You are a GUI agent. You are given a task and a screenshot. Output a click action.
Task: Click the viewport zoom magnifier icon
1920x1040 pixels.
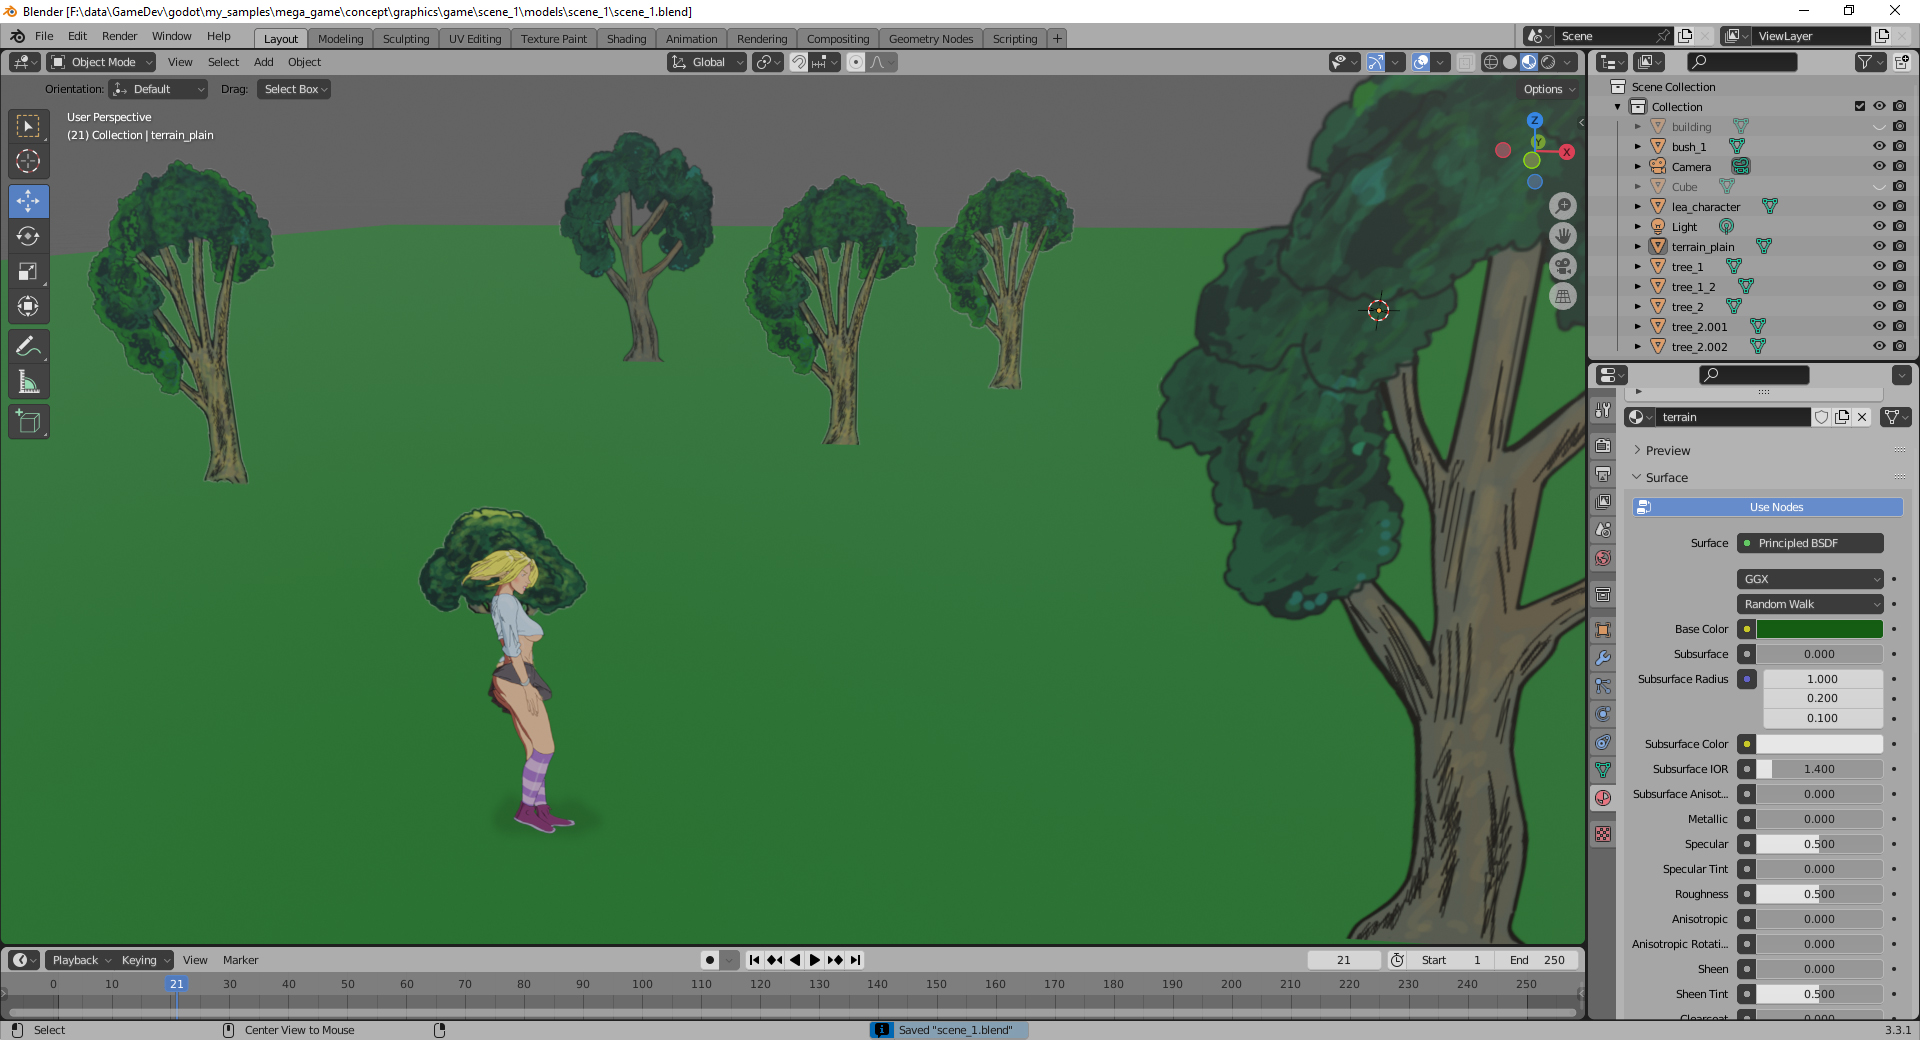pyautogui.click(x=1563, y=206)
